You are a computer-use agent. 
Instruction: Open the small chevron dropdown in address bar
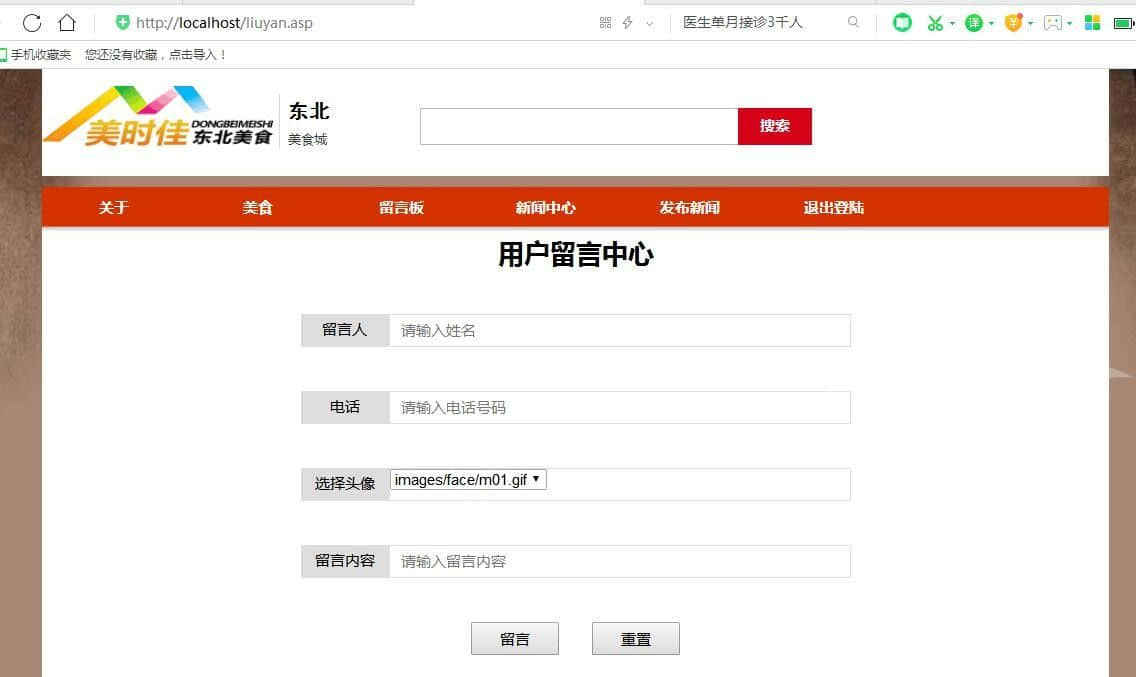pyautogui.click(x=650, y=23)
